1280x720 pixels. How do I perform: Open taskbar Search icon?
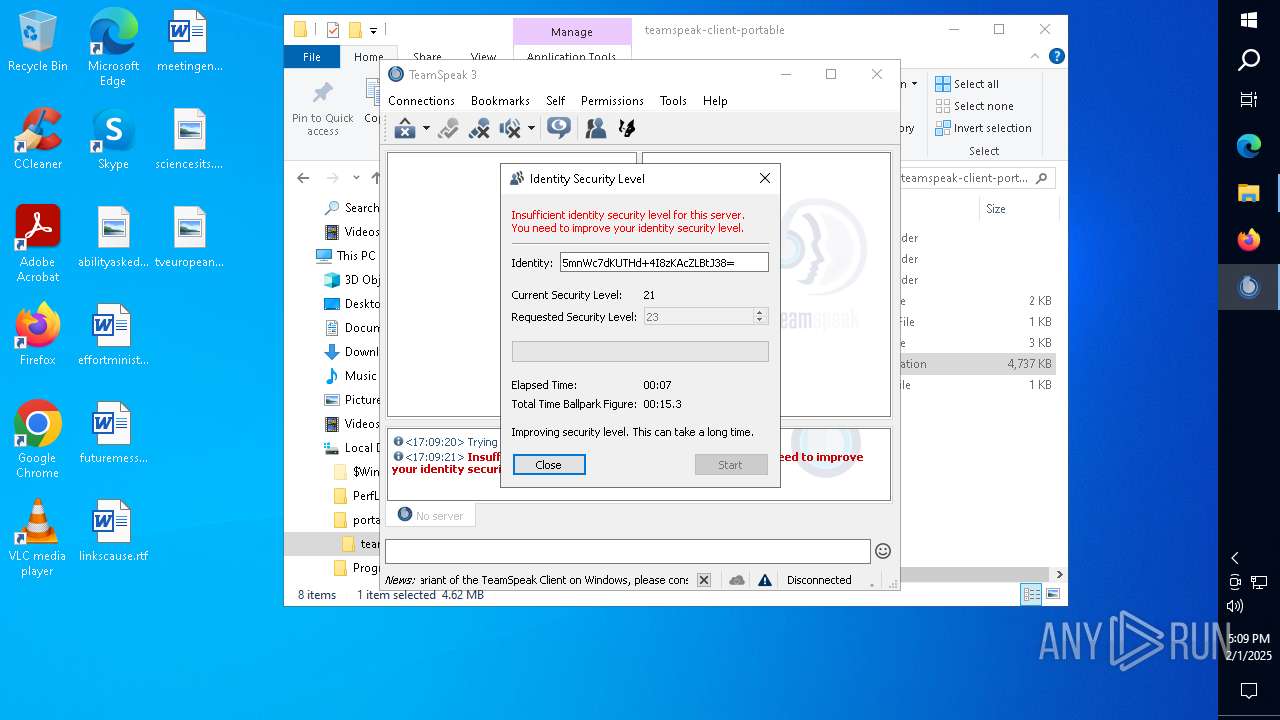[1249, 60]
